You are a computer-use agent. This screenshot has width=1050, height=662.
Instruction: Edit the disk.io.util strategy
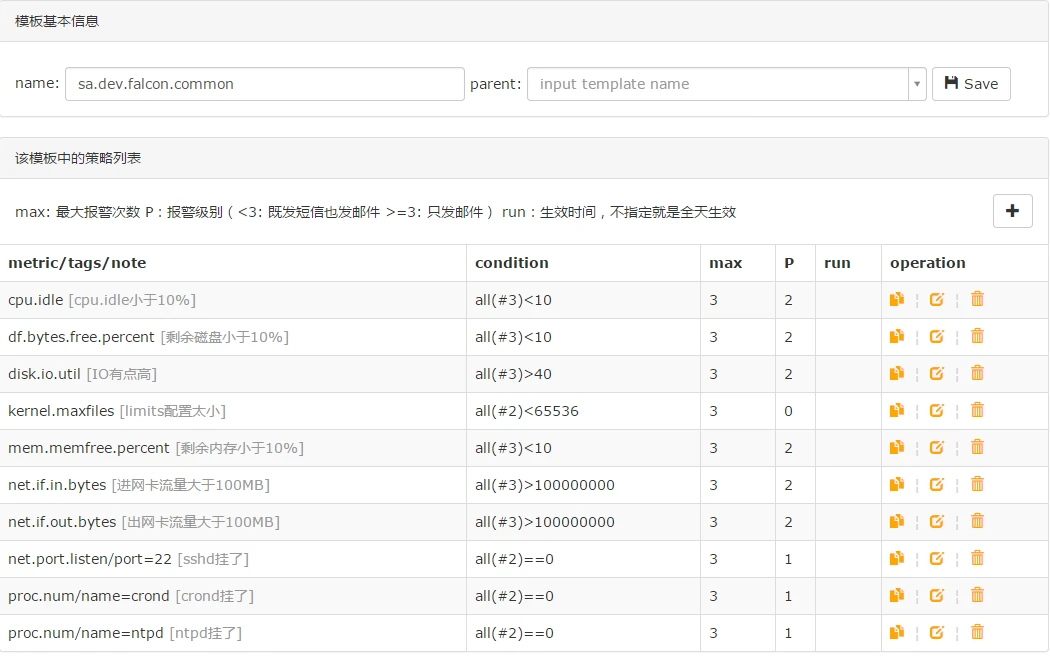pos(937,373)
